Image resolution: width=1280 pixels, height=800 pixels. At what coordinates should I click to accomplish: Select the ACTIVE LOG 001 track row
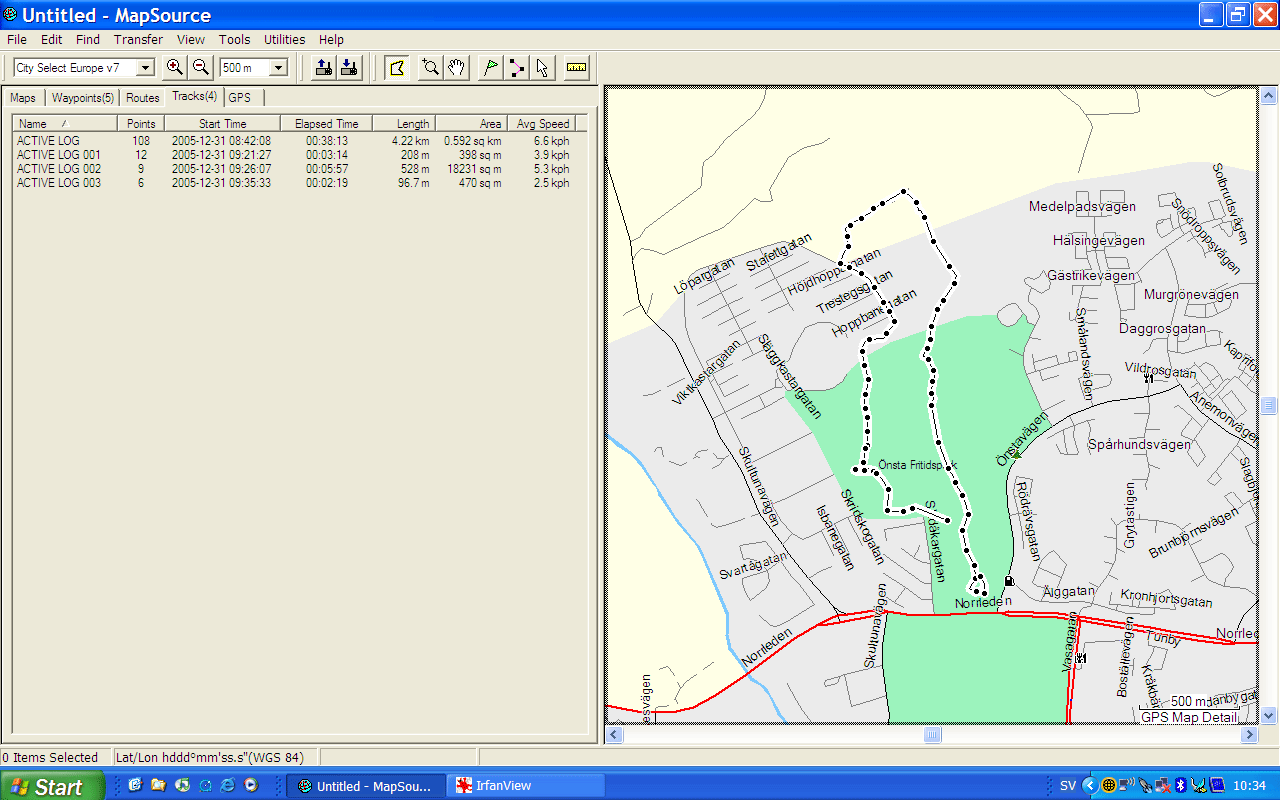coord(294,155)
